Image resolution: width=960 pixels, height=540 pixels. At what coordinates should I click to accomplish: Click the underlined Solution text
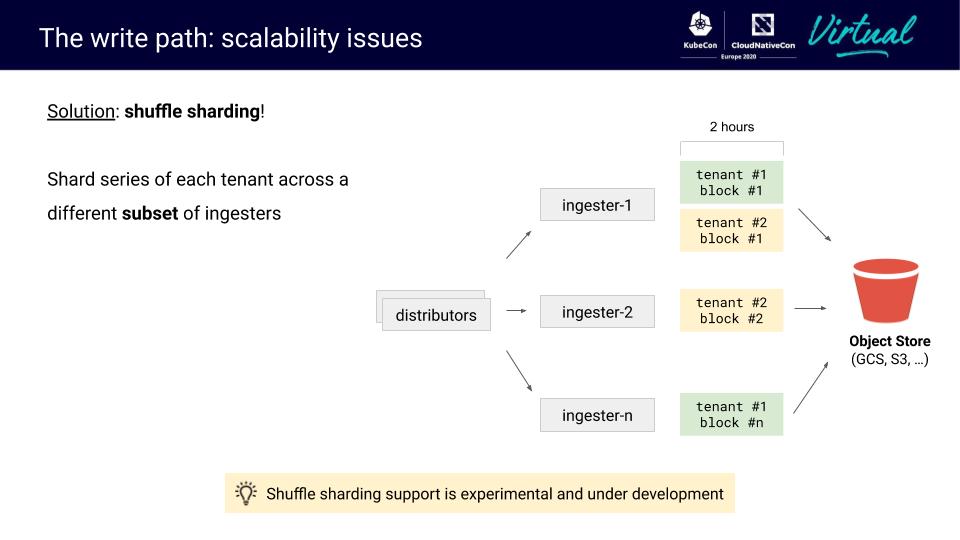point(79,111)
